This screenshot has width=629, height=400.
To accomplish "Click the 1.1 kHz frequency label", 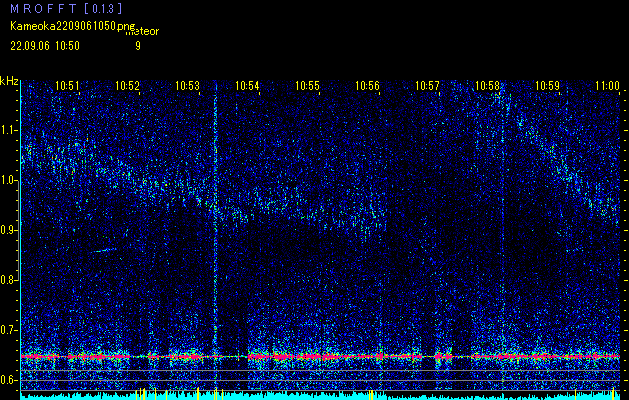I will pyautogui.click(x=8, y=130).
